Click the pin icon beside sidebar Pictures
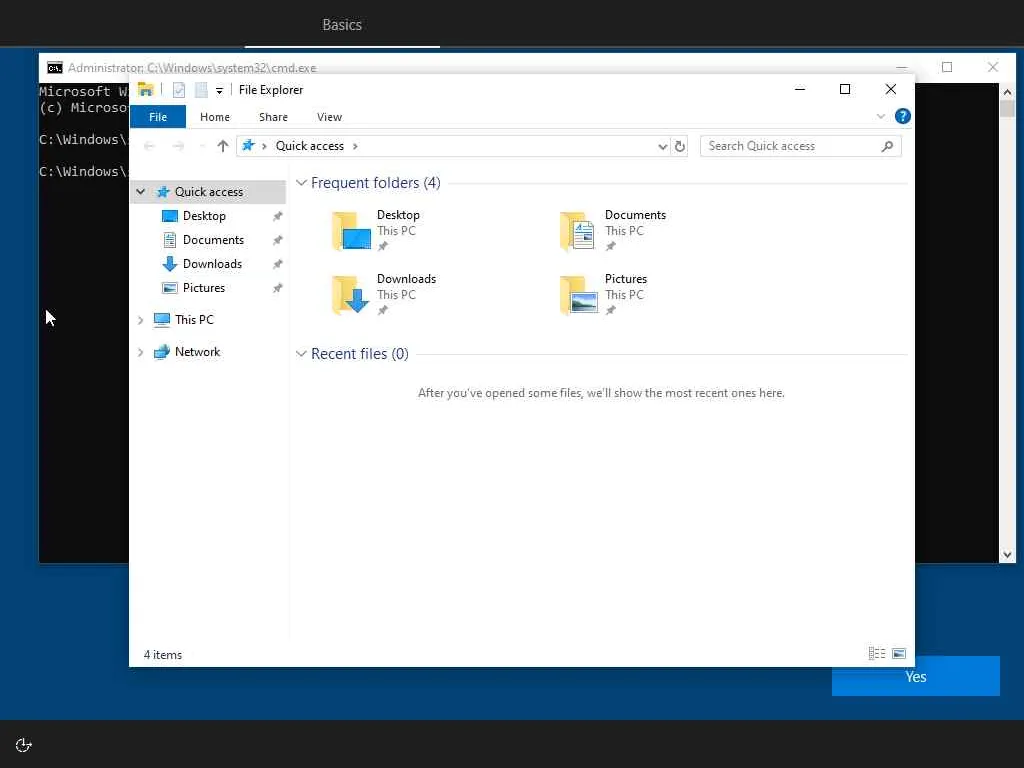 278,288
